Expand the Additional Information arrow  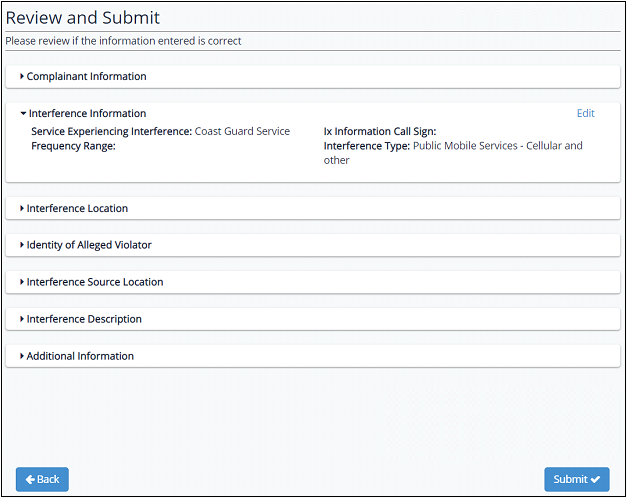pyautogui.click(x=22, y=356)
